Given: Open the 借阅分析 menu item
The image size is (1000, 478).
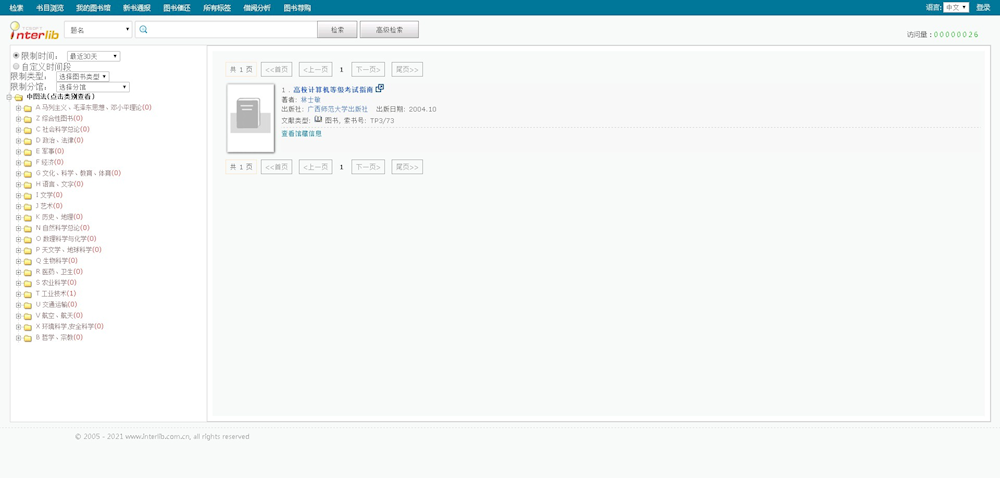Looking at the screenshot, I should click(x=257, y=8).
